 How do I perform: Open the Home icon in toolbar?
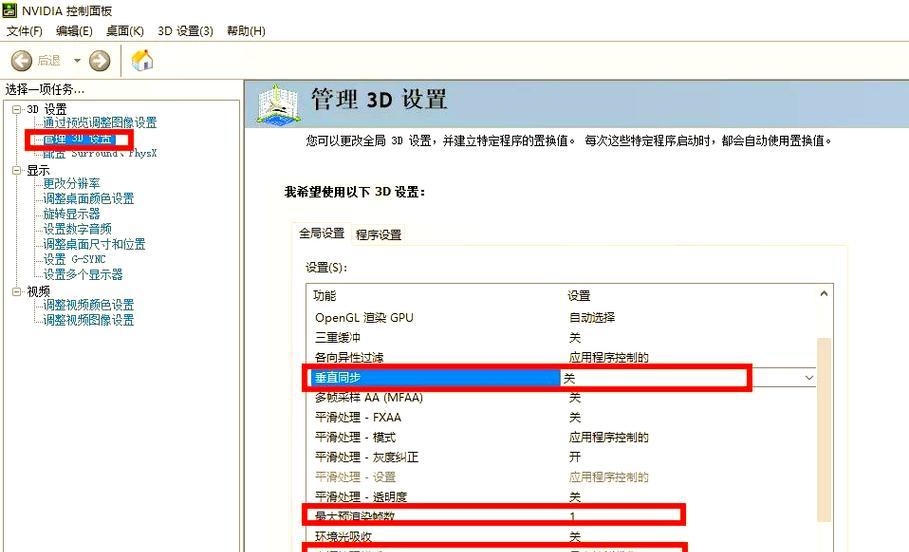pos(143,60)
